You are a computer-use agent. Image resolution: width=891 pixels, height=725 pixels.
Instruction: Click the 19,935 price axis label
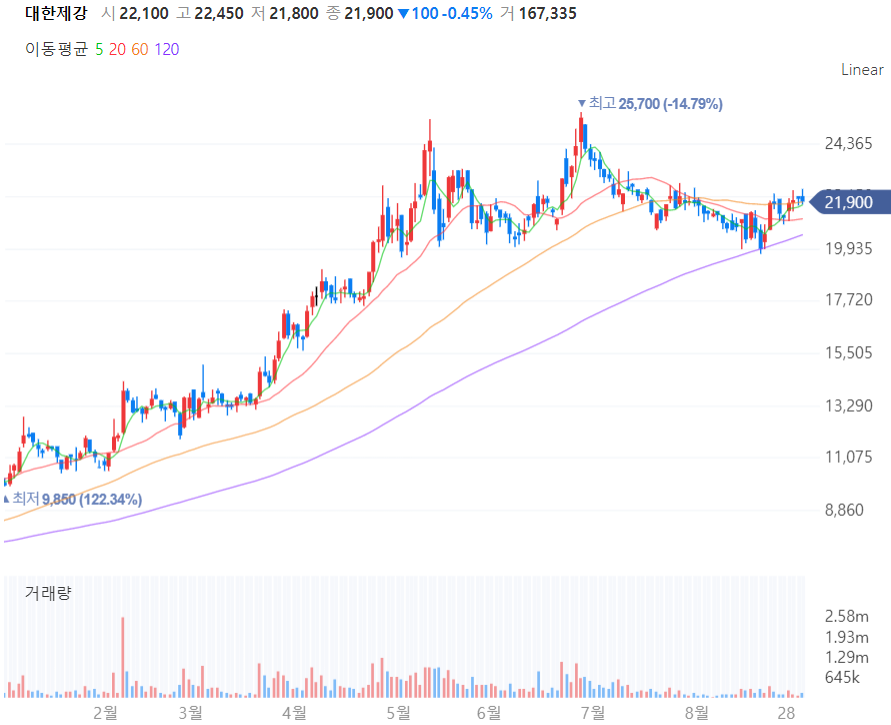[x=848, y=248]
